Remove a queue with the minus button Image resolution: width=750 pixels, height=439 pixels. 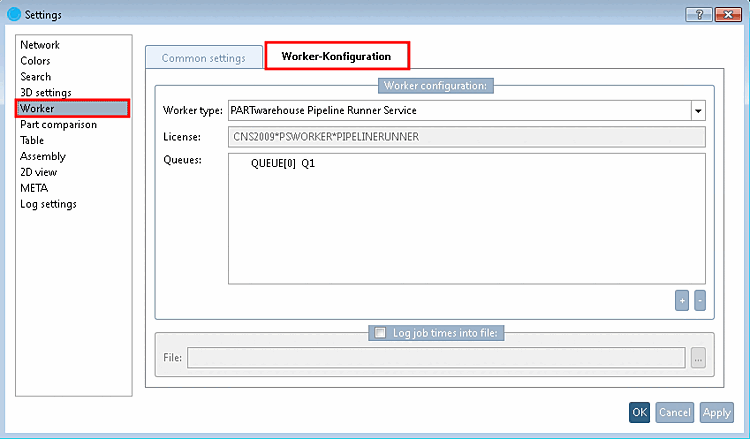tap(700, 301)
